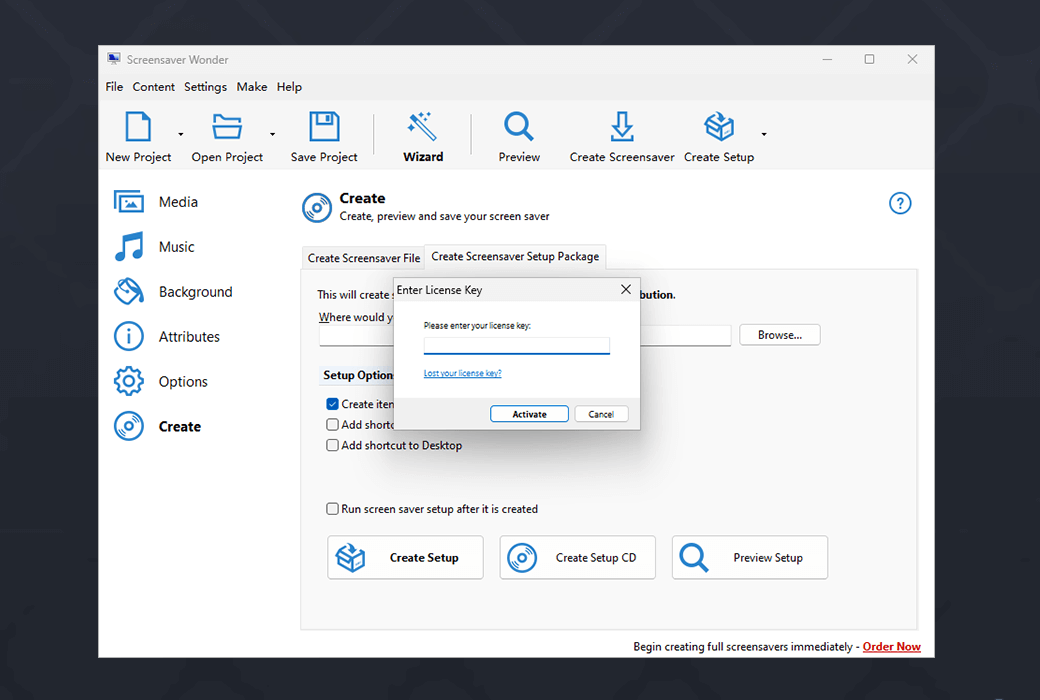Click the 'Music' sidebar label
The width and height of the screenshot is (1040, 700).
pyautogui.click(x=176, y=247)
